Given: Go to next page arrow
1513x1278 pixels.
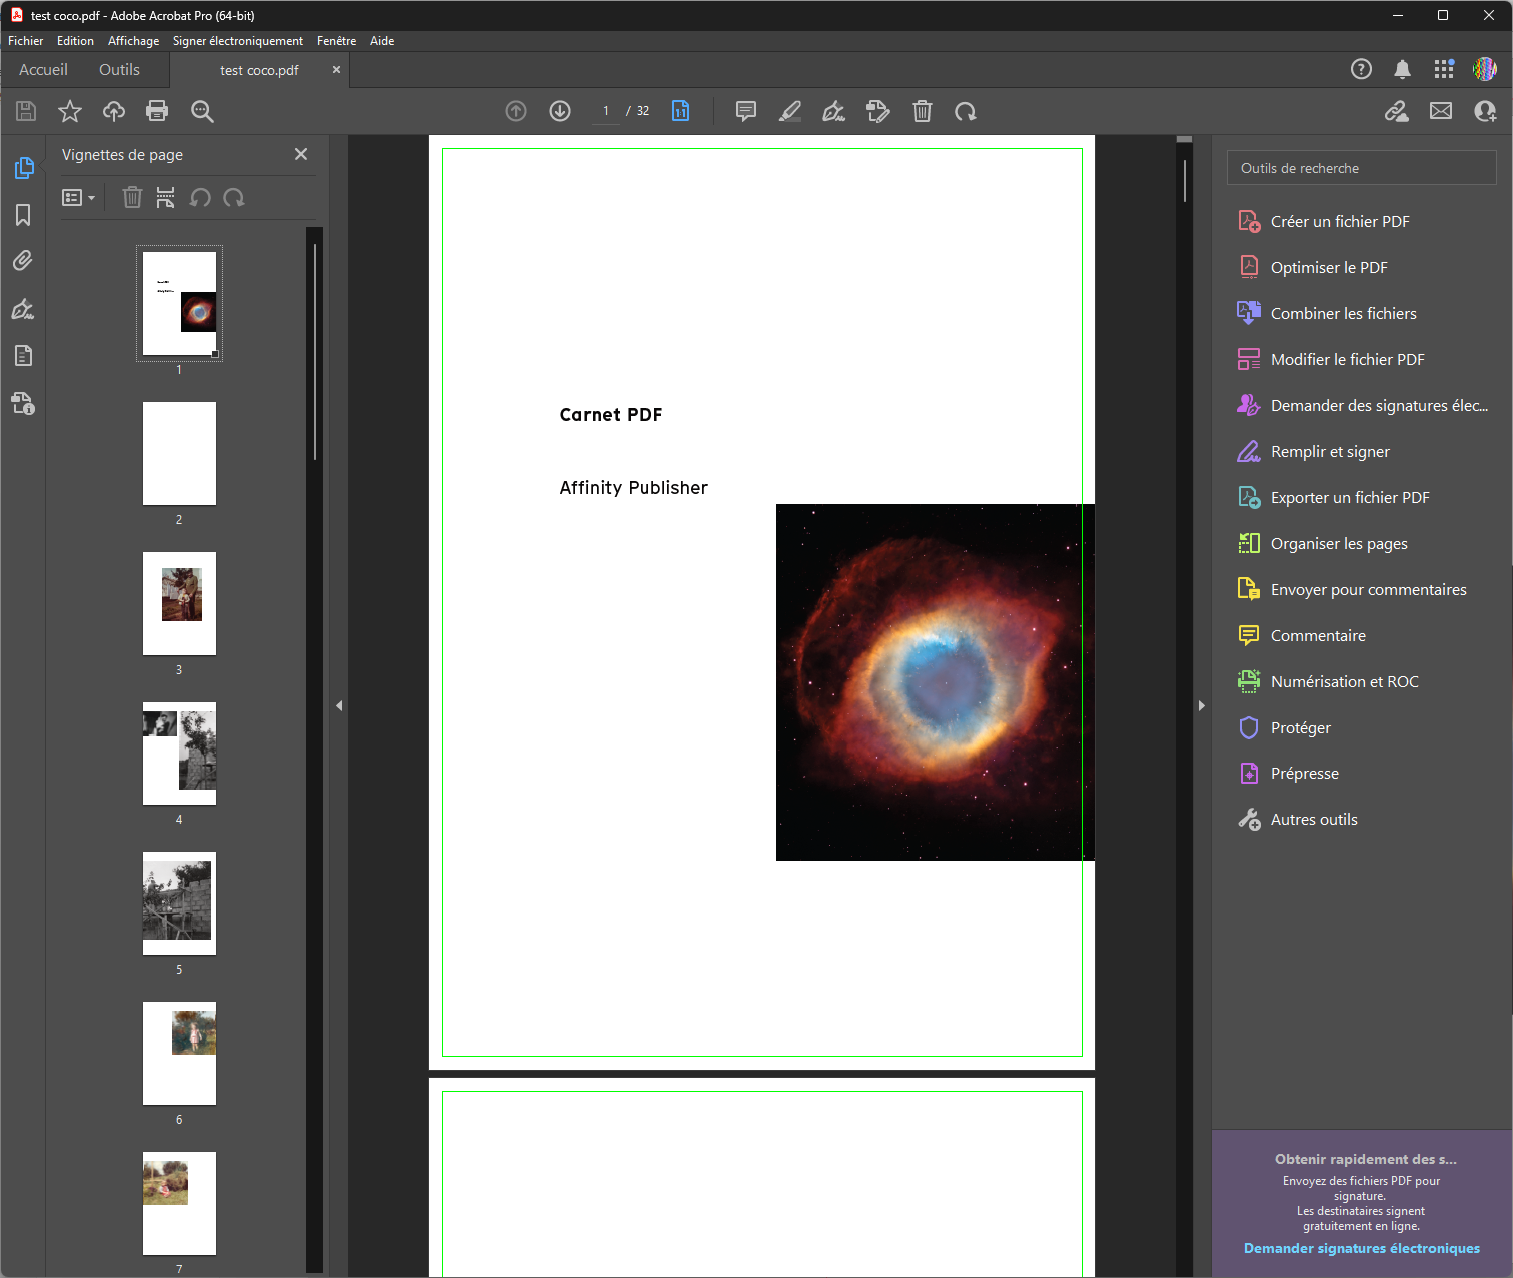Looking at the screenshot, I should click(560, 111).
